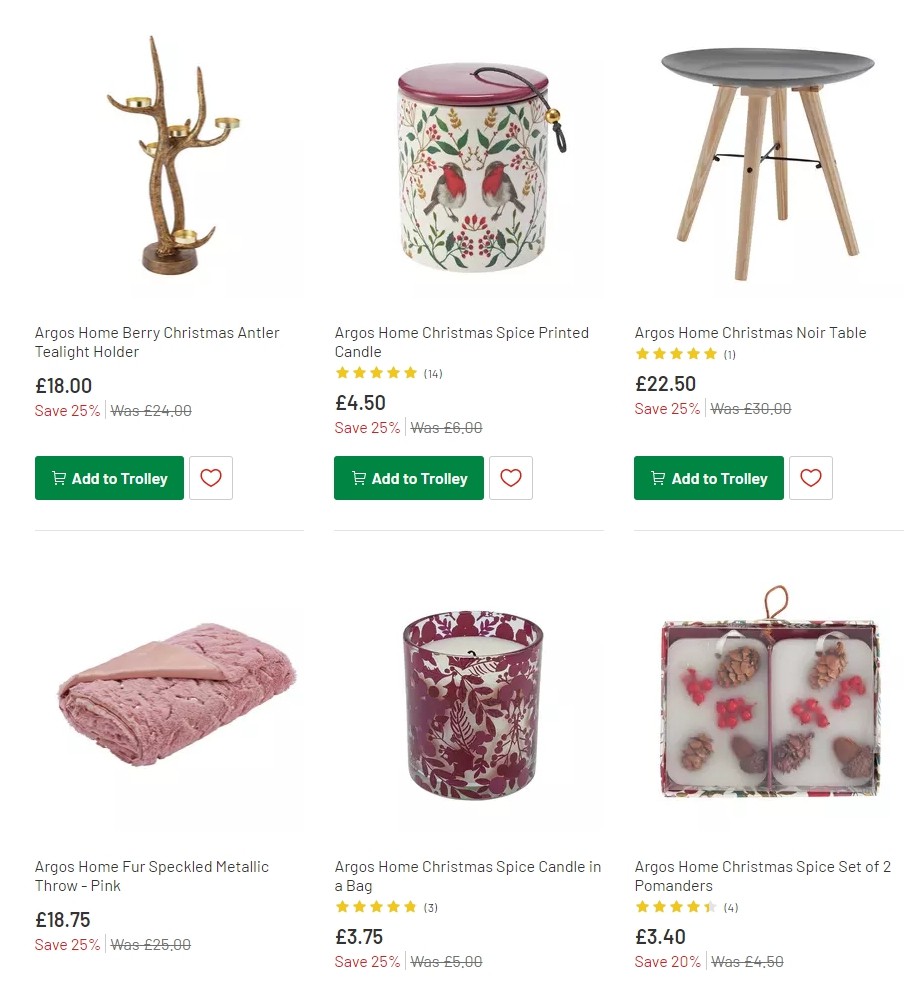Open the Antler Tealight Holder product link
Screen dimensions: 915x983
pos(157,342)
